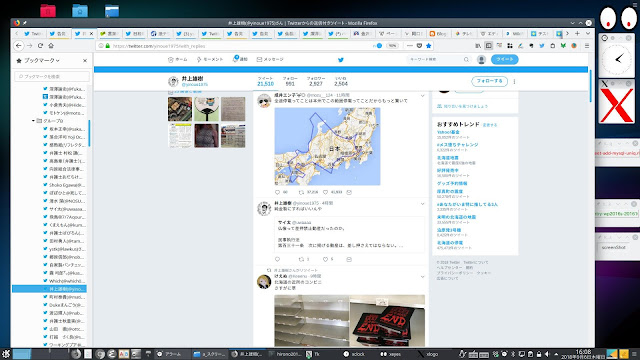Click the 変更する trends link
640x360 pixels.
(x=490, y=125)
